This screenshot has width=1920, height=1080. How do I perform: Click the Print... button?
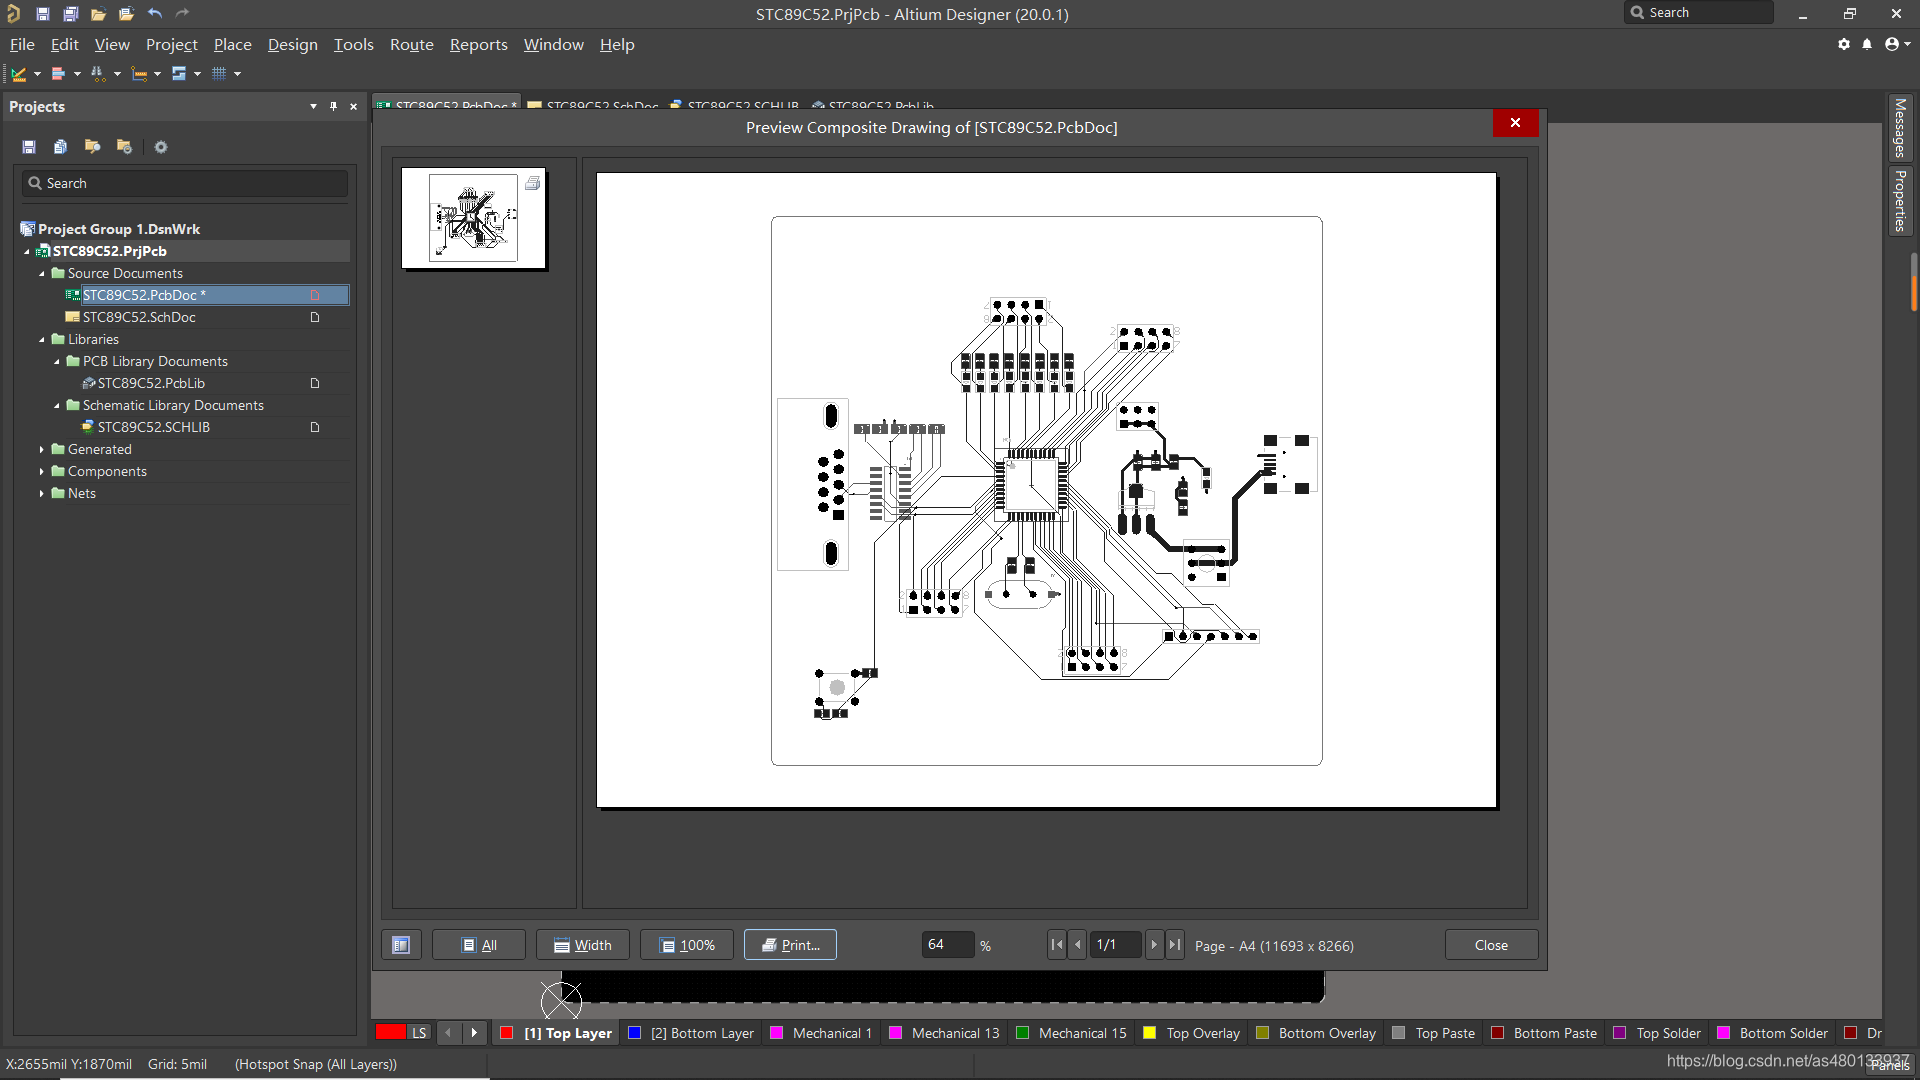(790, 945)
